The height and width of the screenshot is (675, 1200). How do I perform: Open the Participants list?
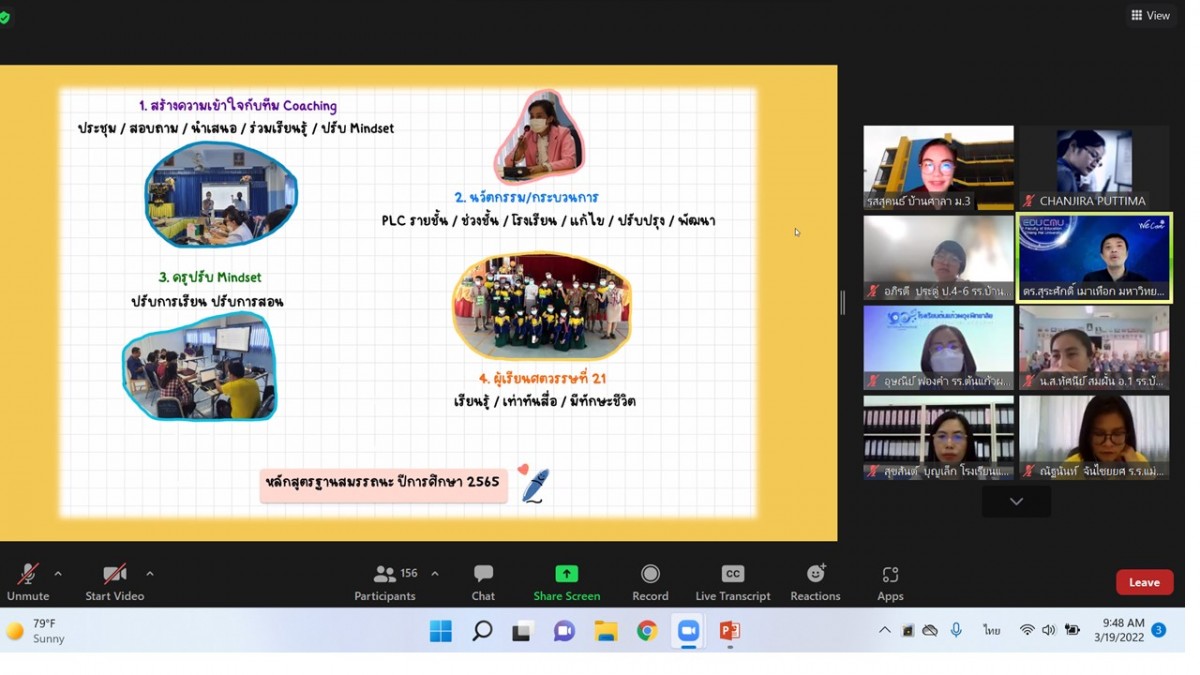point(385,582)
